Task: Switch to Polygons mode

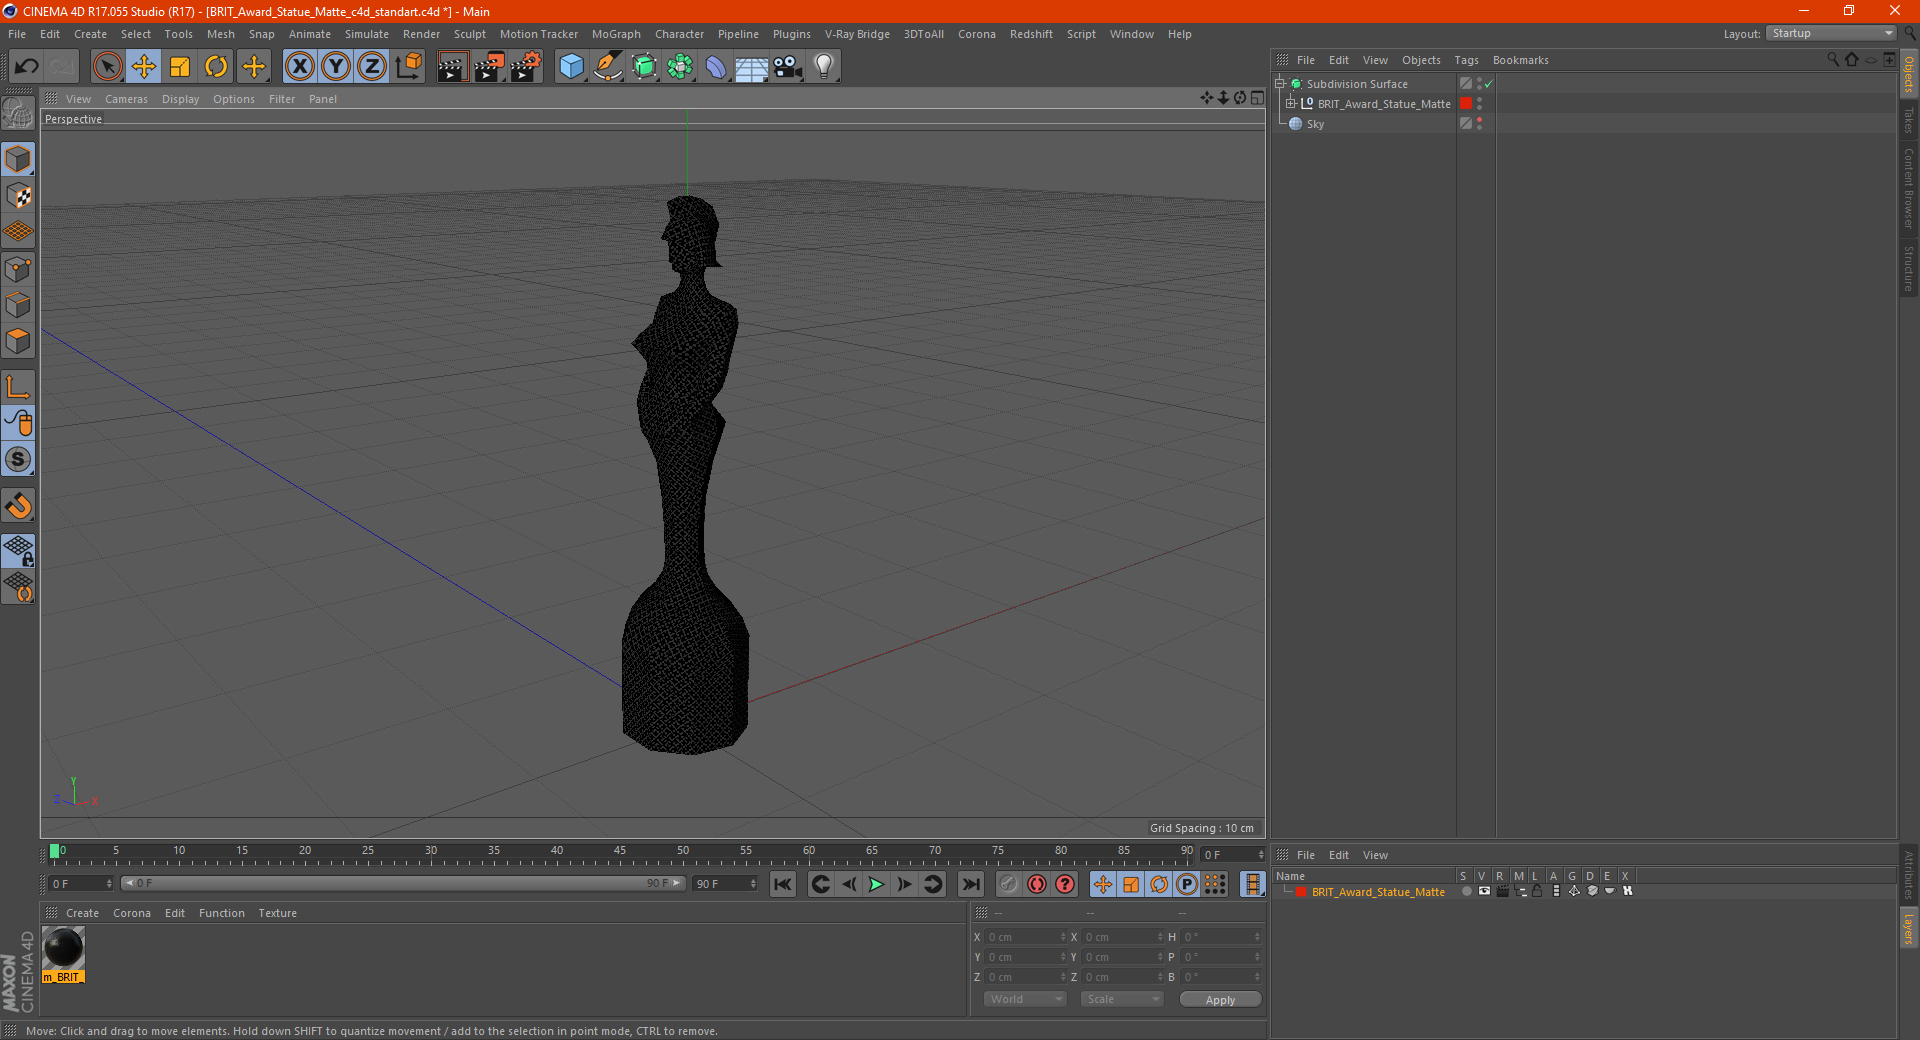Action: pos(18,341)
